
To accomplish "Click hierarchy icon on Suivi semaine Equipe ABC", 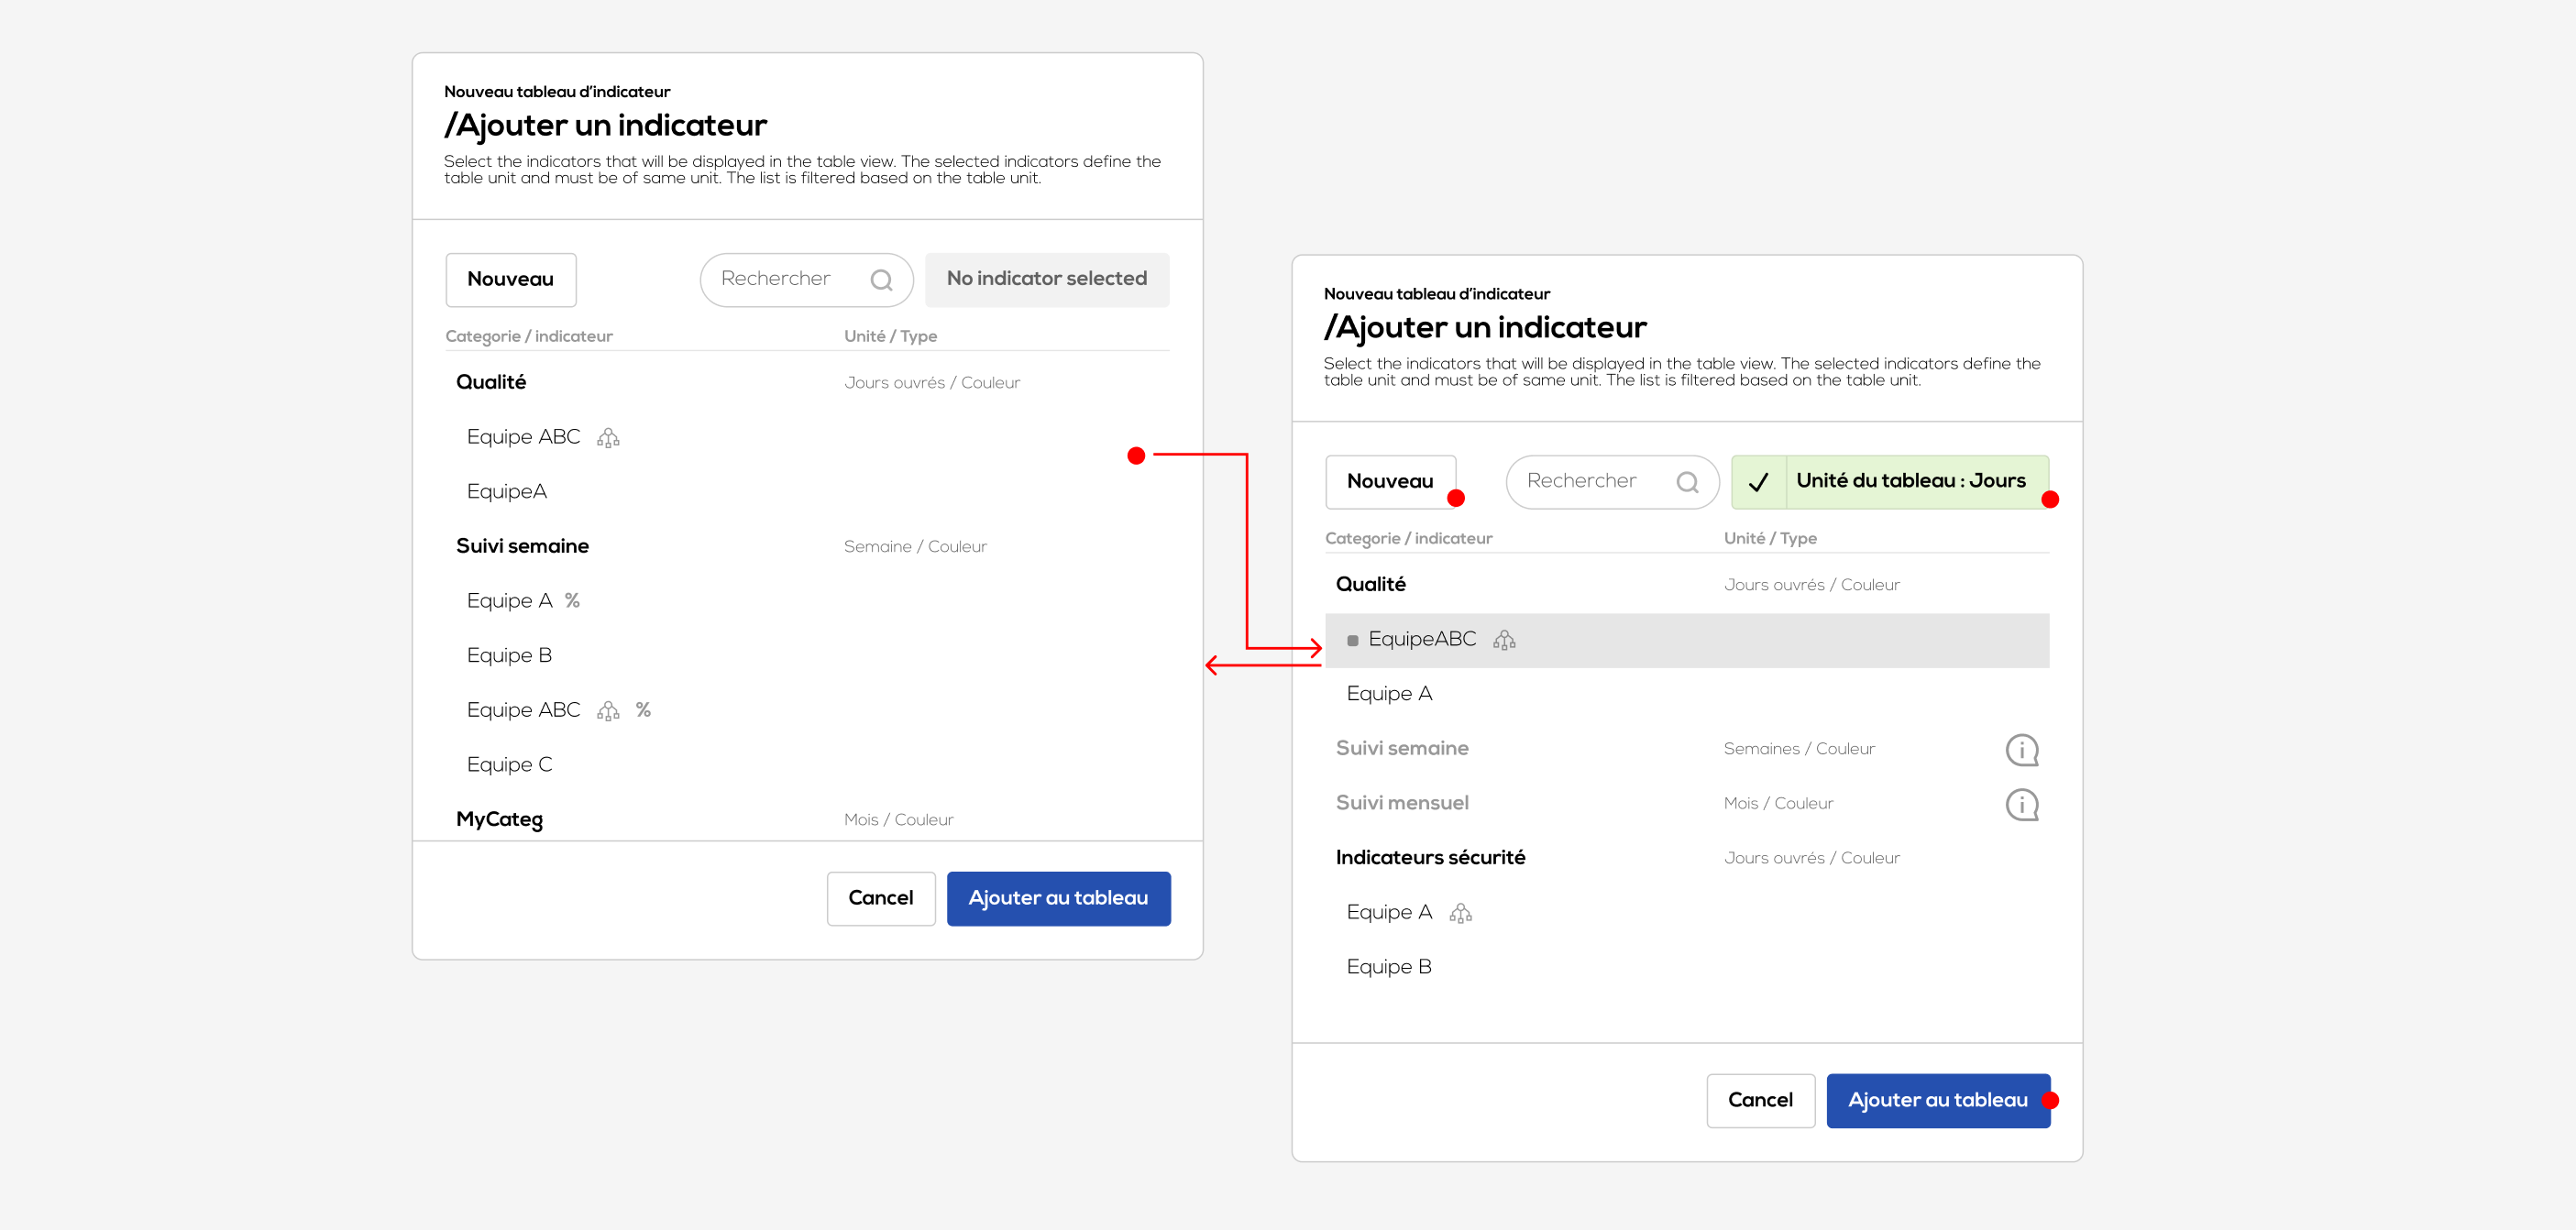I will point(608,710).
